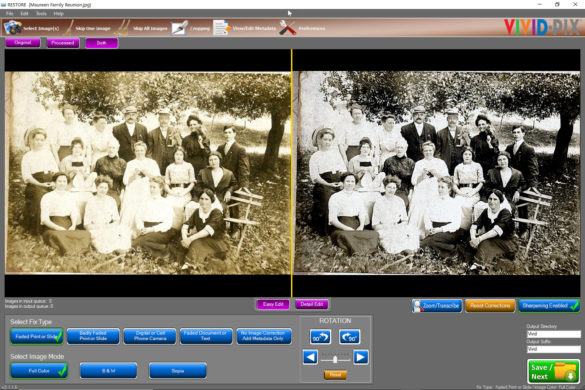Open the View/Edit Metadata document icon
This screenshot has height=390, width=585.
222,28
